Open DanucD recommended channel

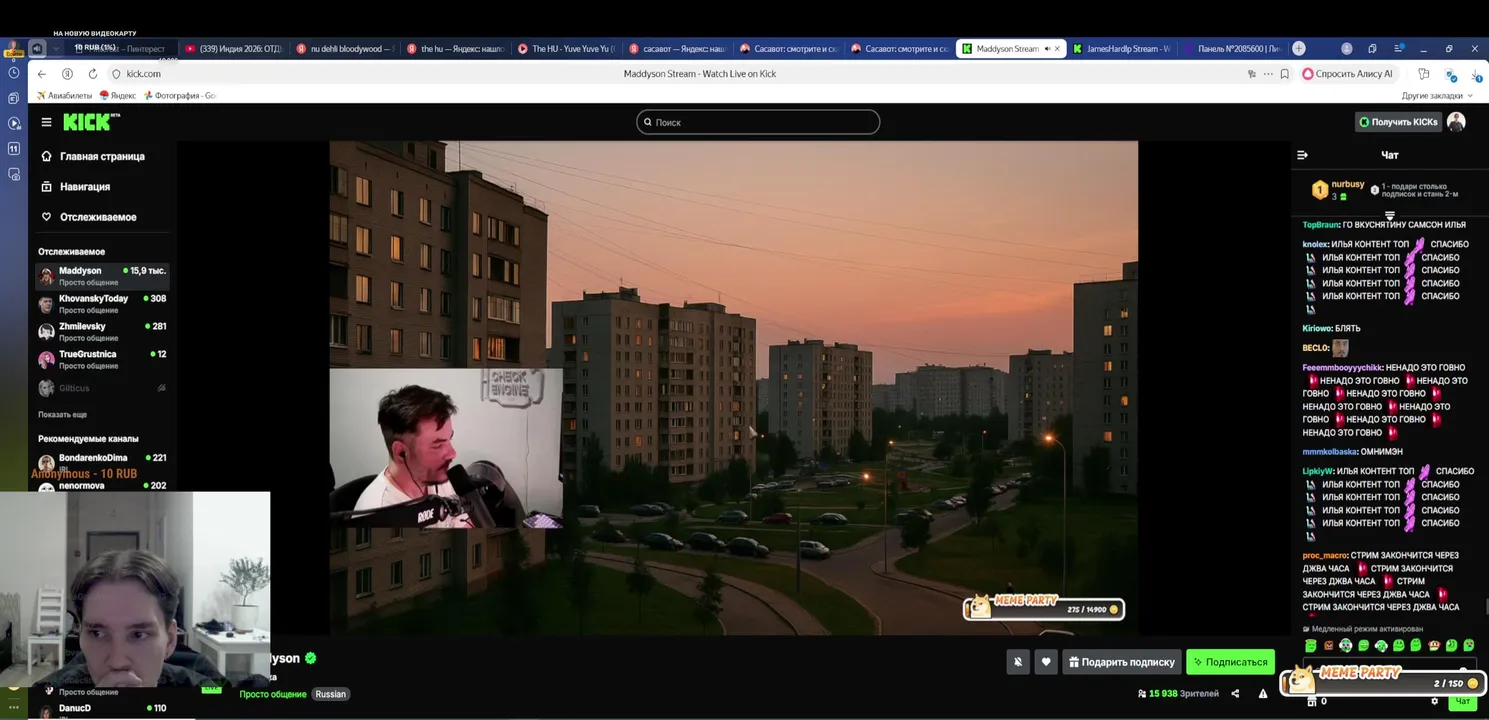coord(102,709)
